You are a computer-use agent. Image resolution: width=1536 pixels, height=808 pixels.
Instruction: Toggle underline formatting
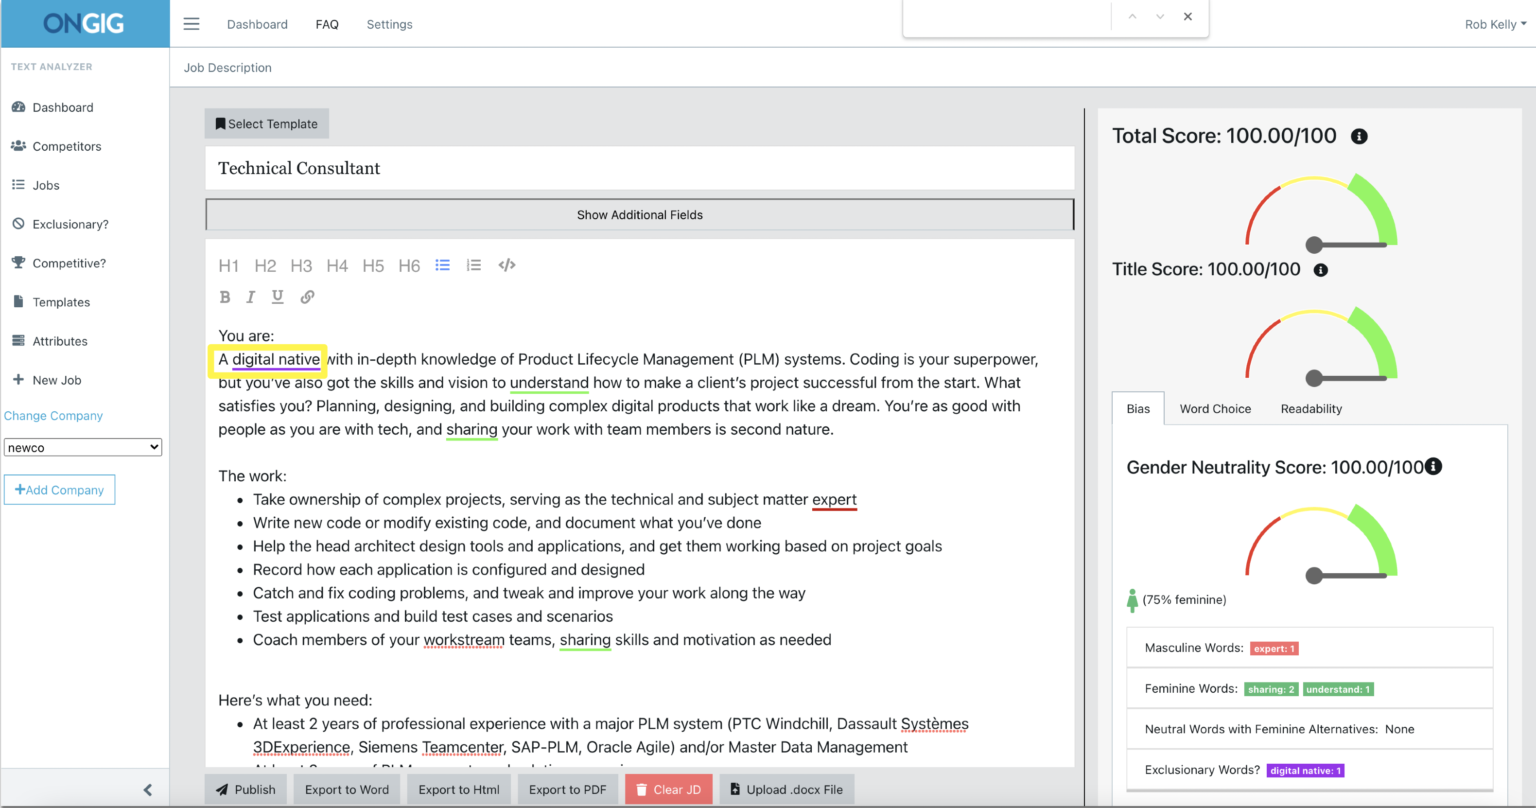tap(277, 297)
